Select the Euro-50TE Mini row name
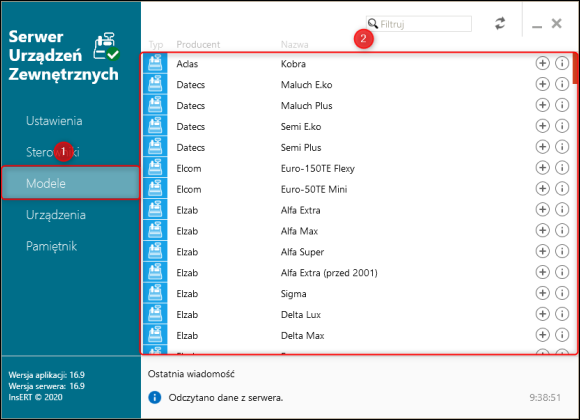The height and width of the screenshot is (420, 580). (314, 189)
